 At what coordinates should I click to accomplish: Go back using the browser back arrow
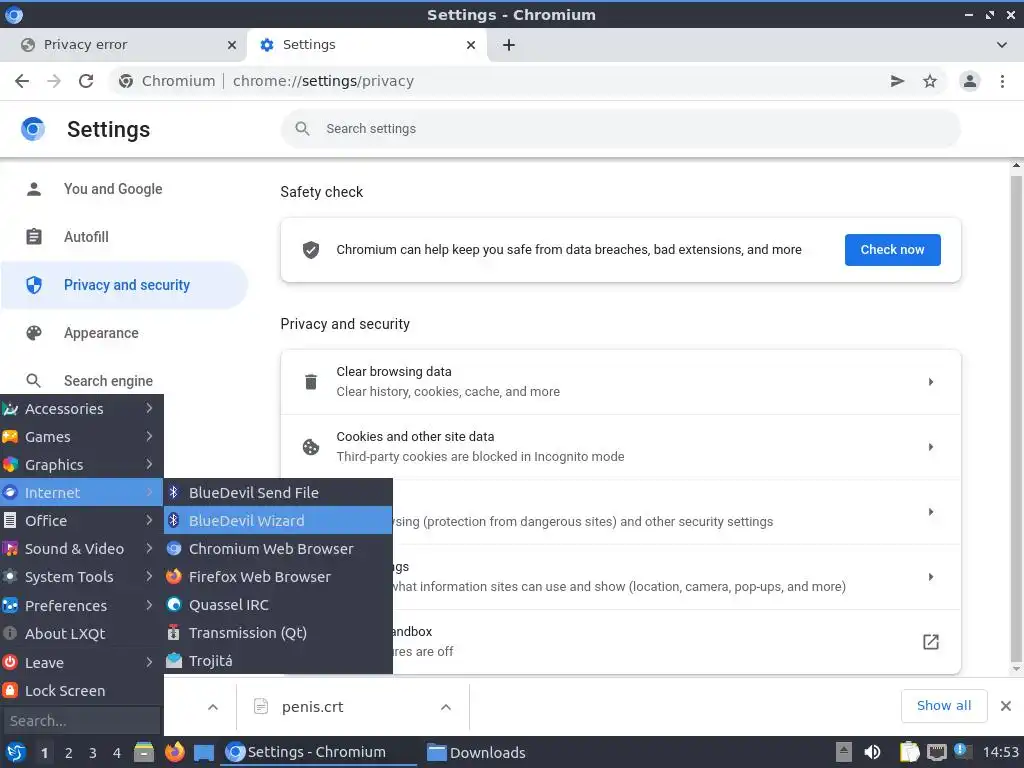pos(22,81)
